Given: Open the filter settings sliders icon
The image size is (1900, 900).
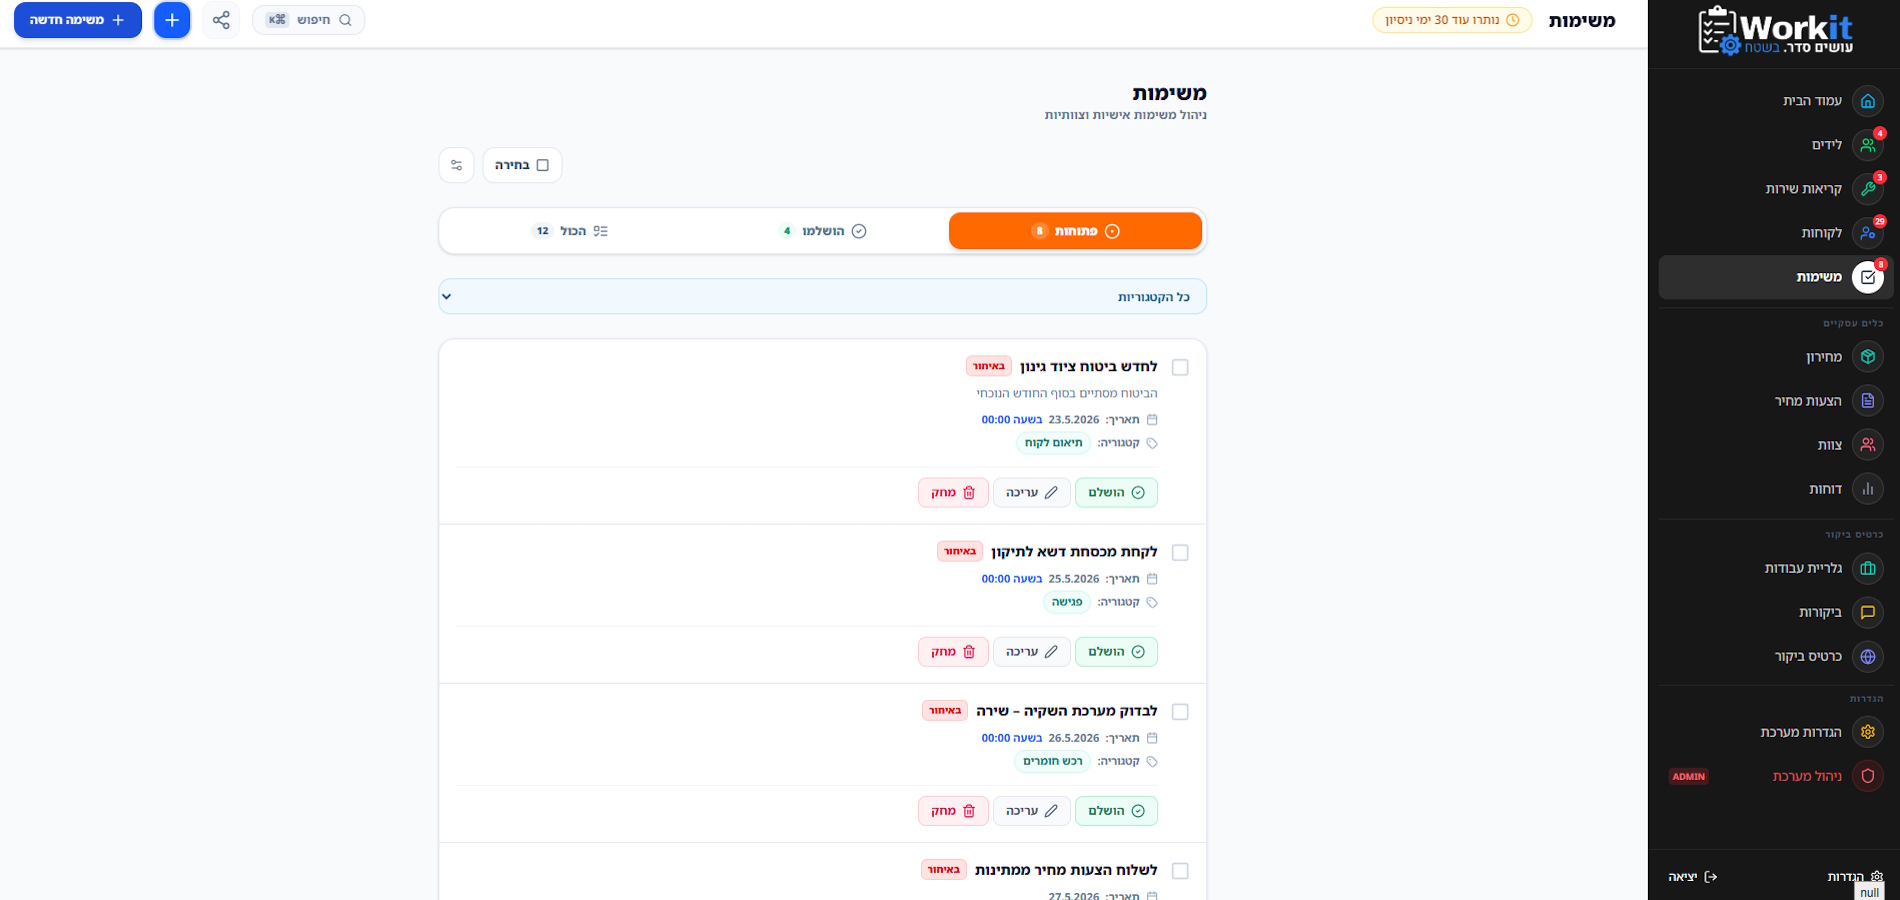Looking at the screenshot, I should tap(456, 165).
